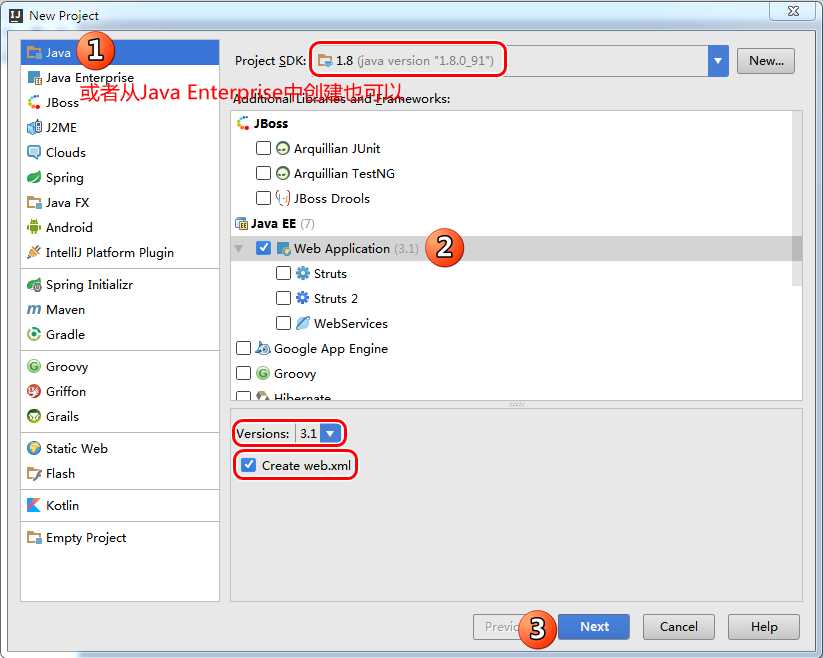Select the Spring Initializr row
The image size is (823, 658).
120,285
